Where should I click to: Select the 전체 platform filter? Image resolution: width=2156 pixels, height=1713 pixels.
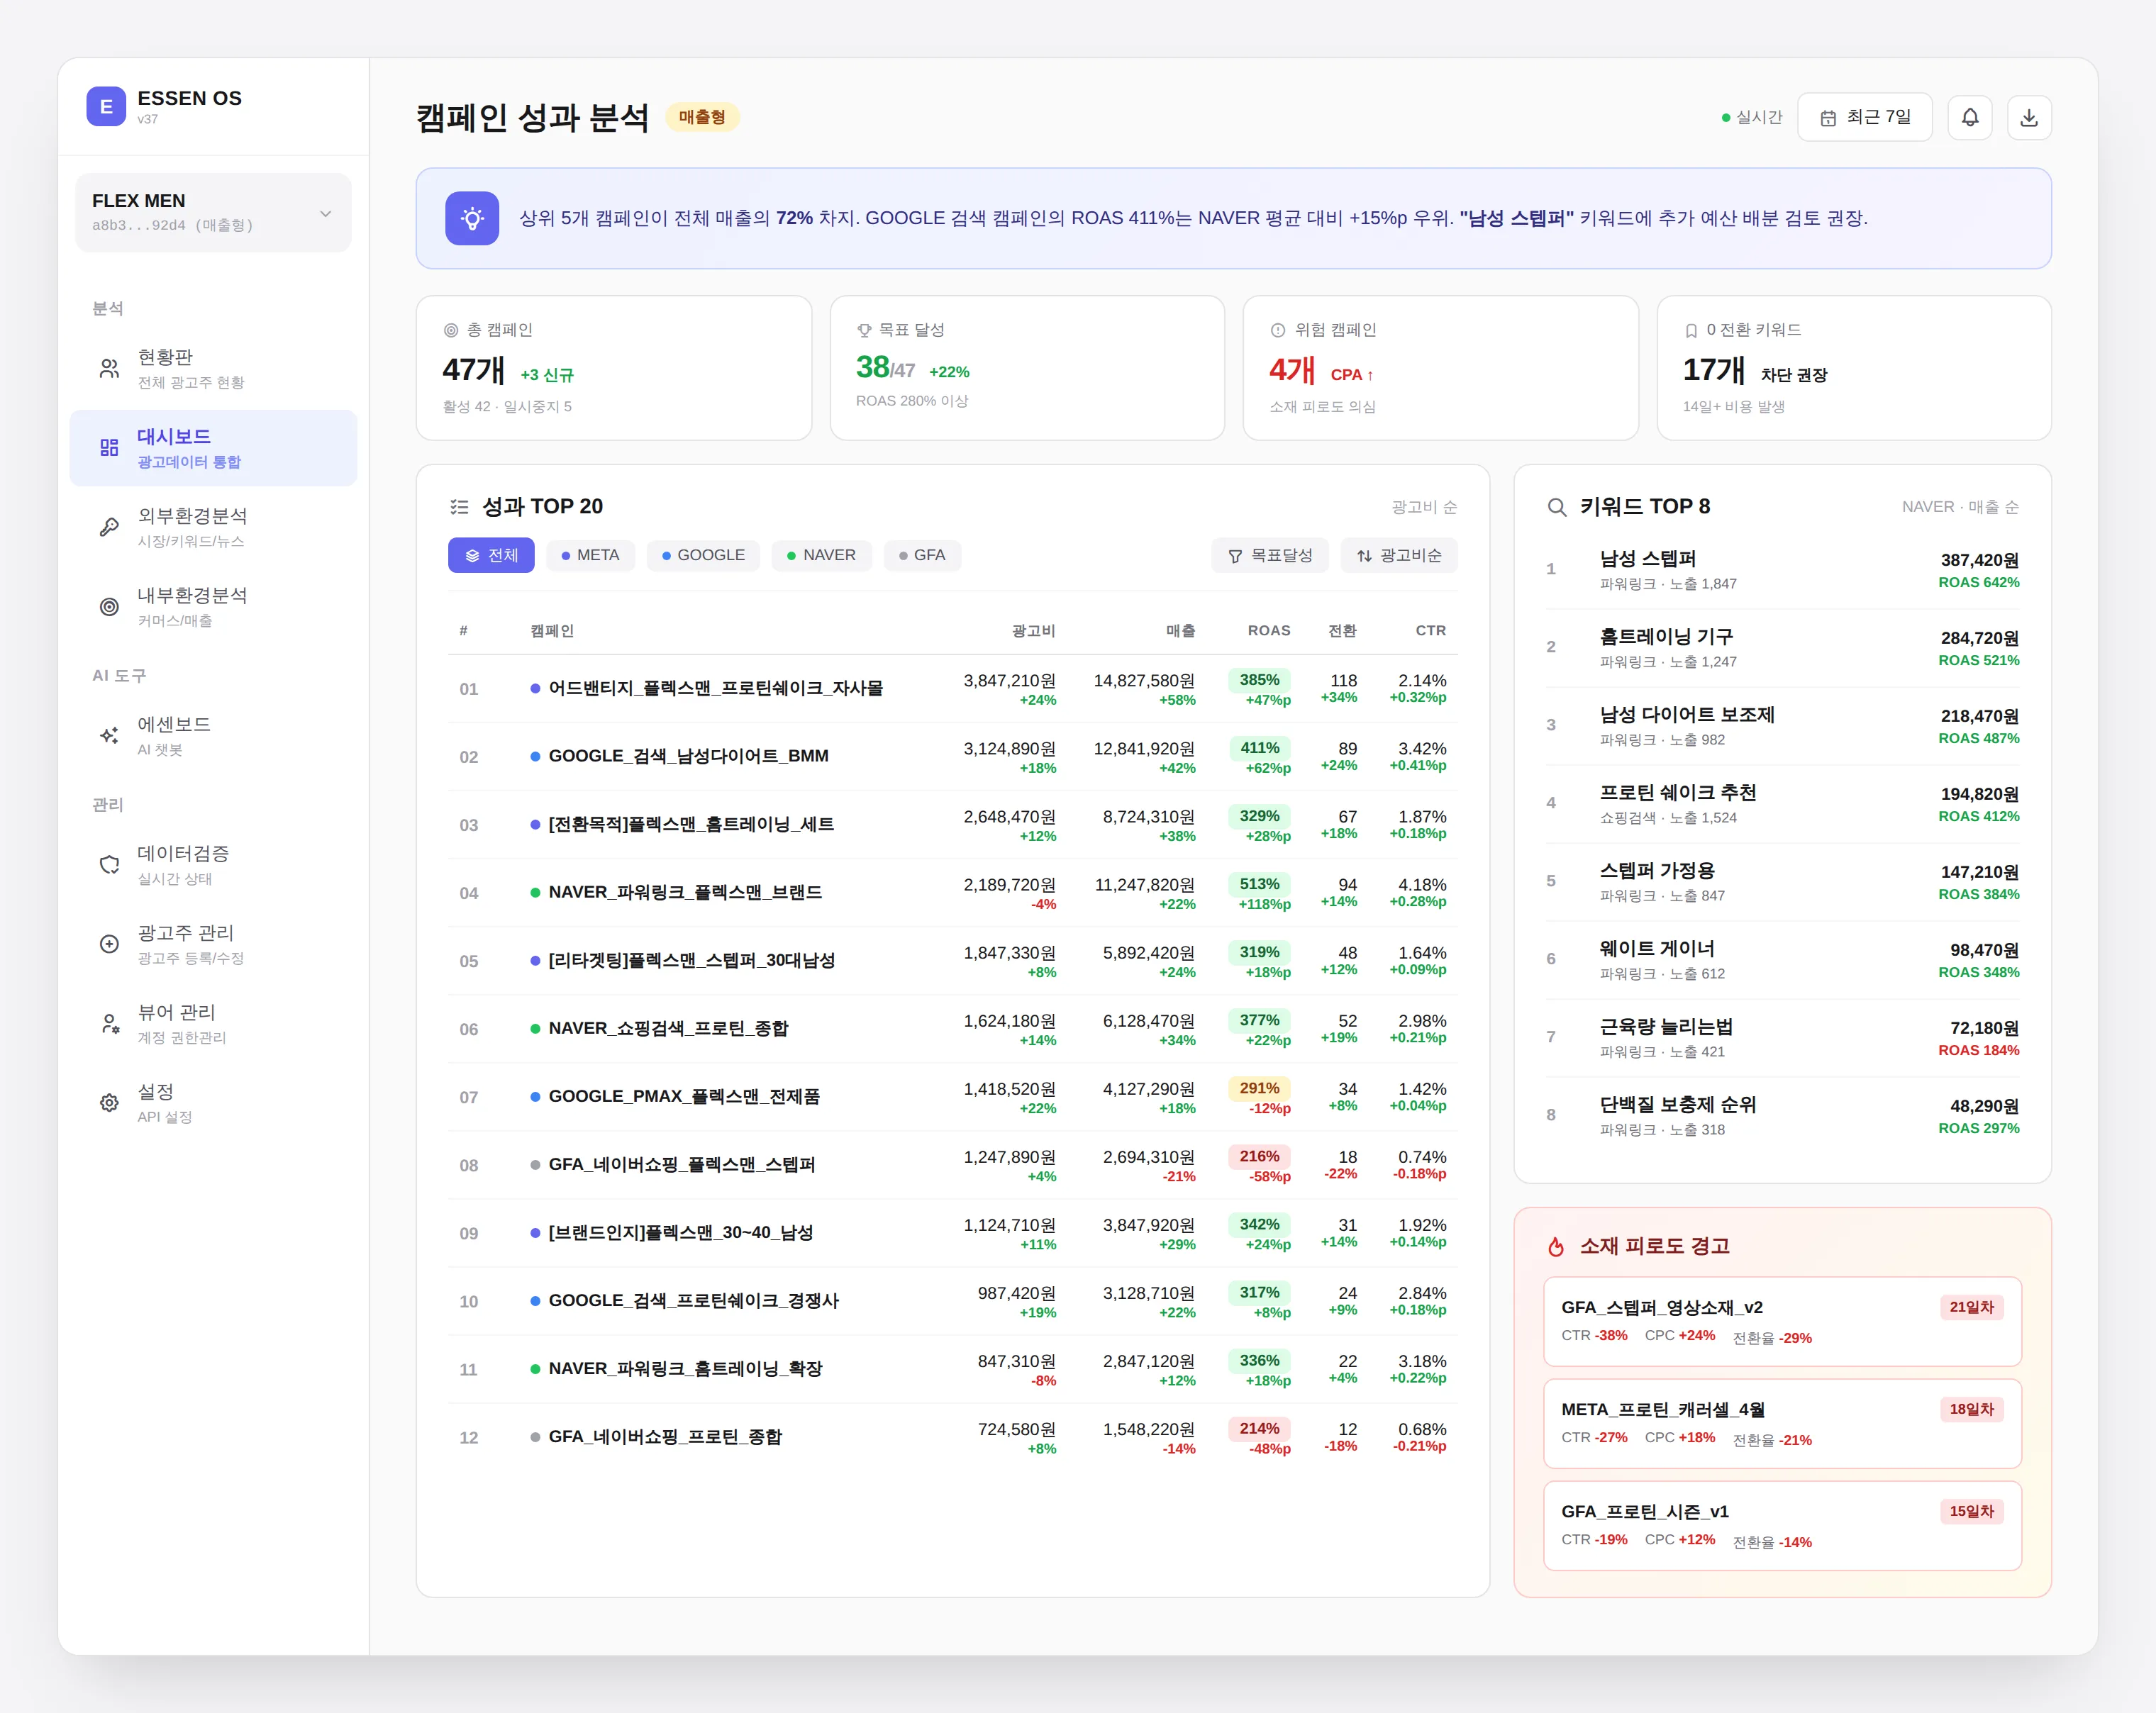coord(491,555)
